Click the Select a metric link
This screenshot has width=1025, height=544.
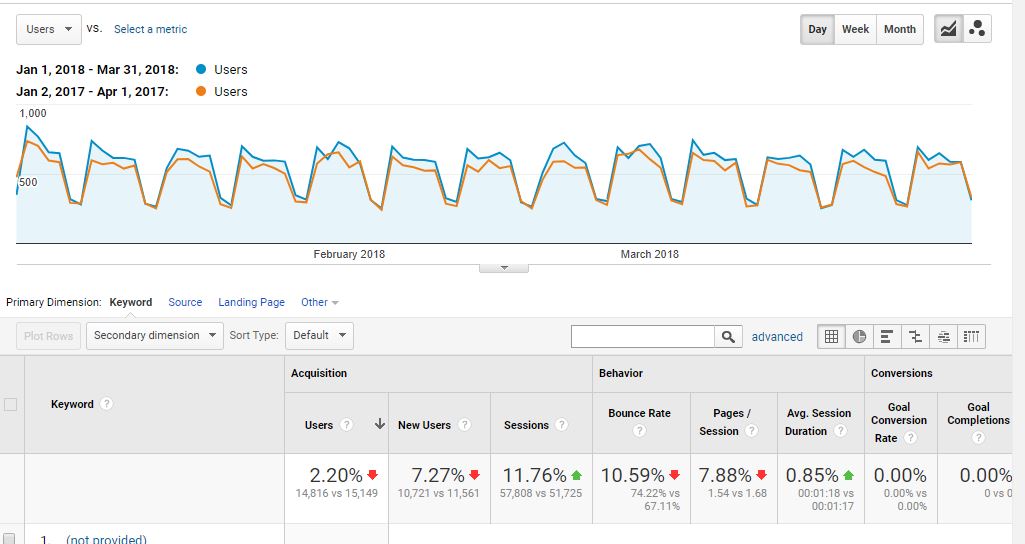click(150, 29)
